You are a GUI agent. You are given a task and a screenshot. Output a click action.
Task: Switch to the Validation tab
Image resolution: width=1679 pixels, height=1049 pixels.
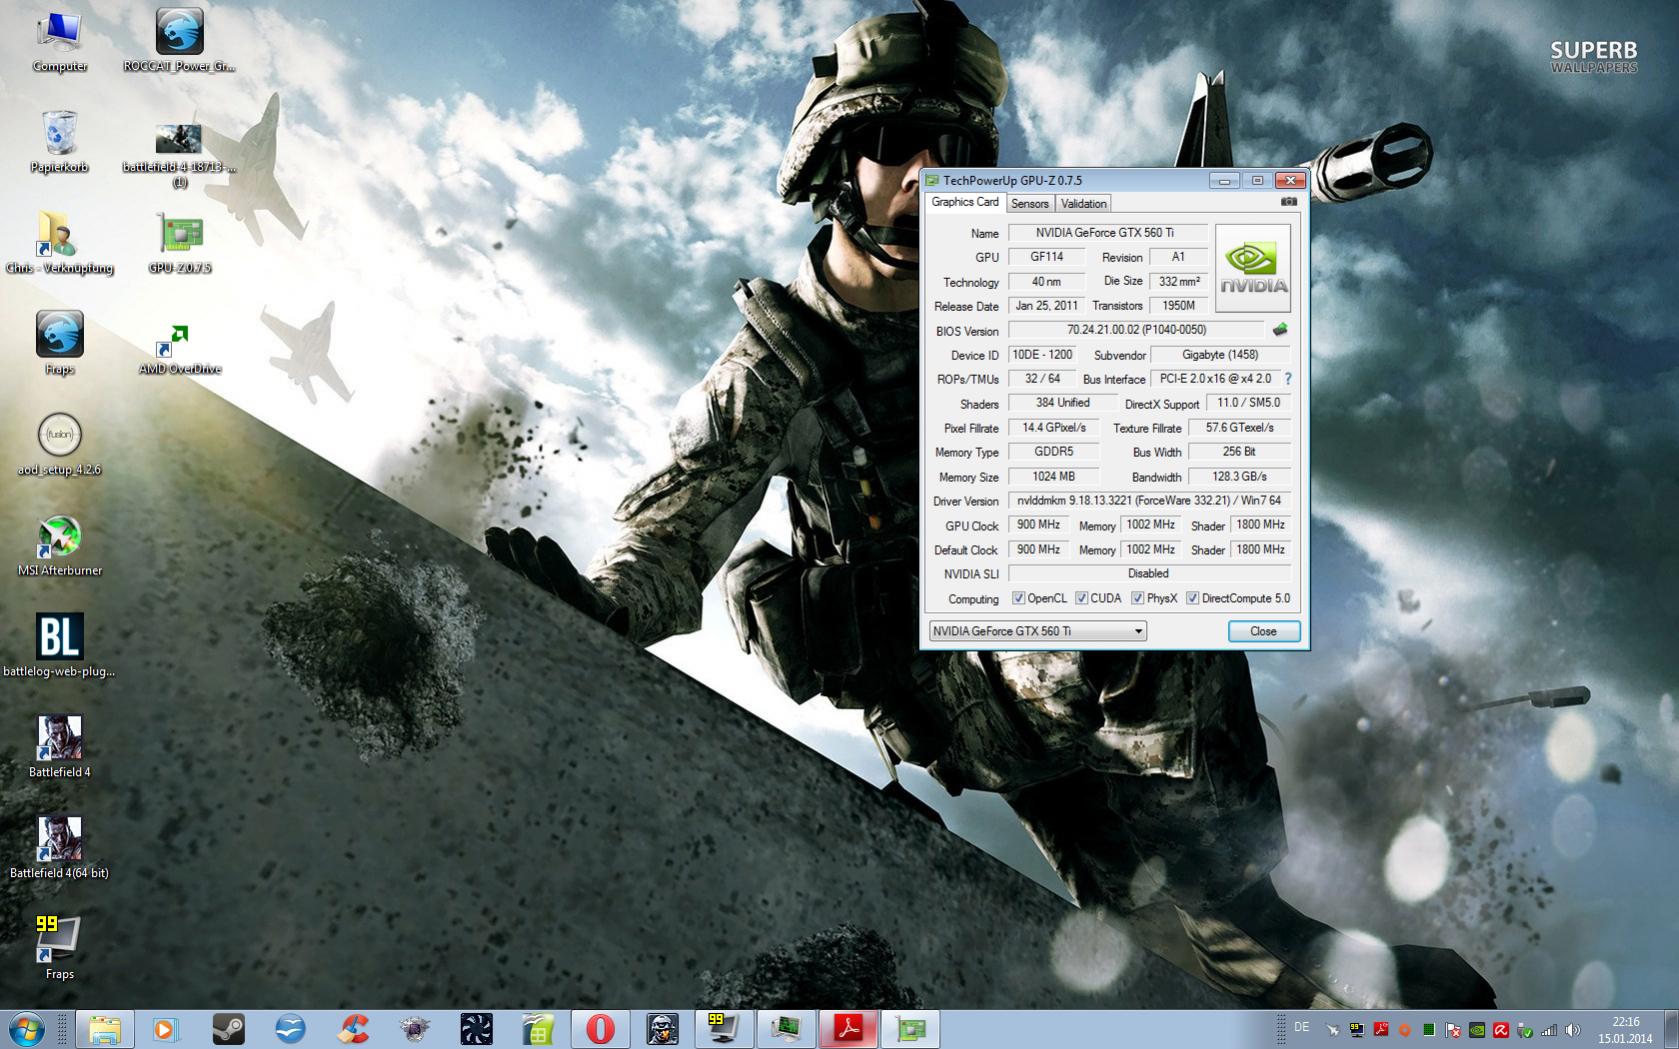(1083, 203)
